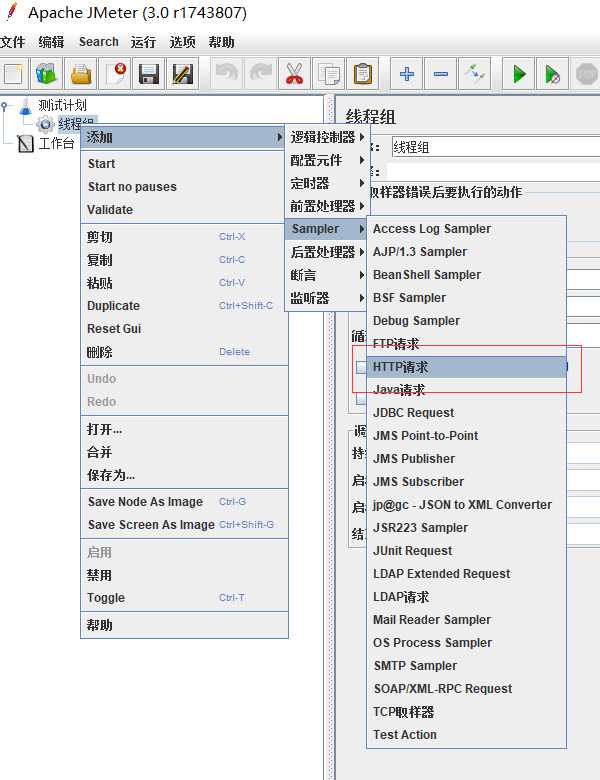
Task: Choose Save Node As Image
Action: click(184, 501)
